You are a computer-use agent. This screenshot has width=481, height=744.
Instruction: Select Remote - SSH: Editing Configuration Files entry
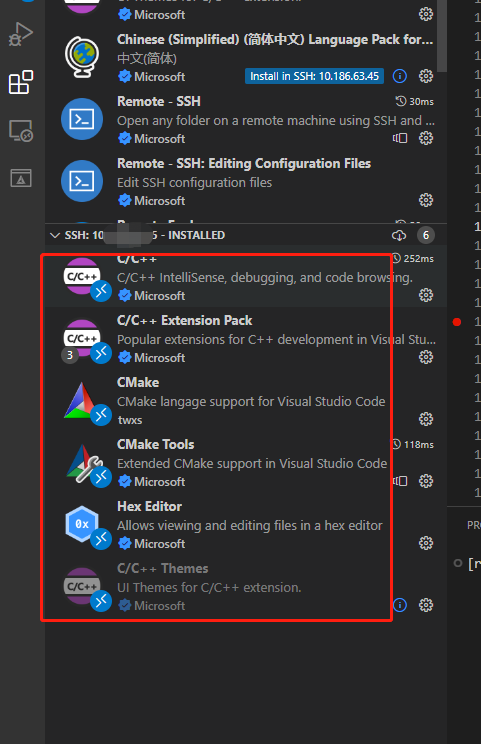pos(246,182)
